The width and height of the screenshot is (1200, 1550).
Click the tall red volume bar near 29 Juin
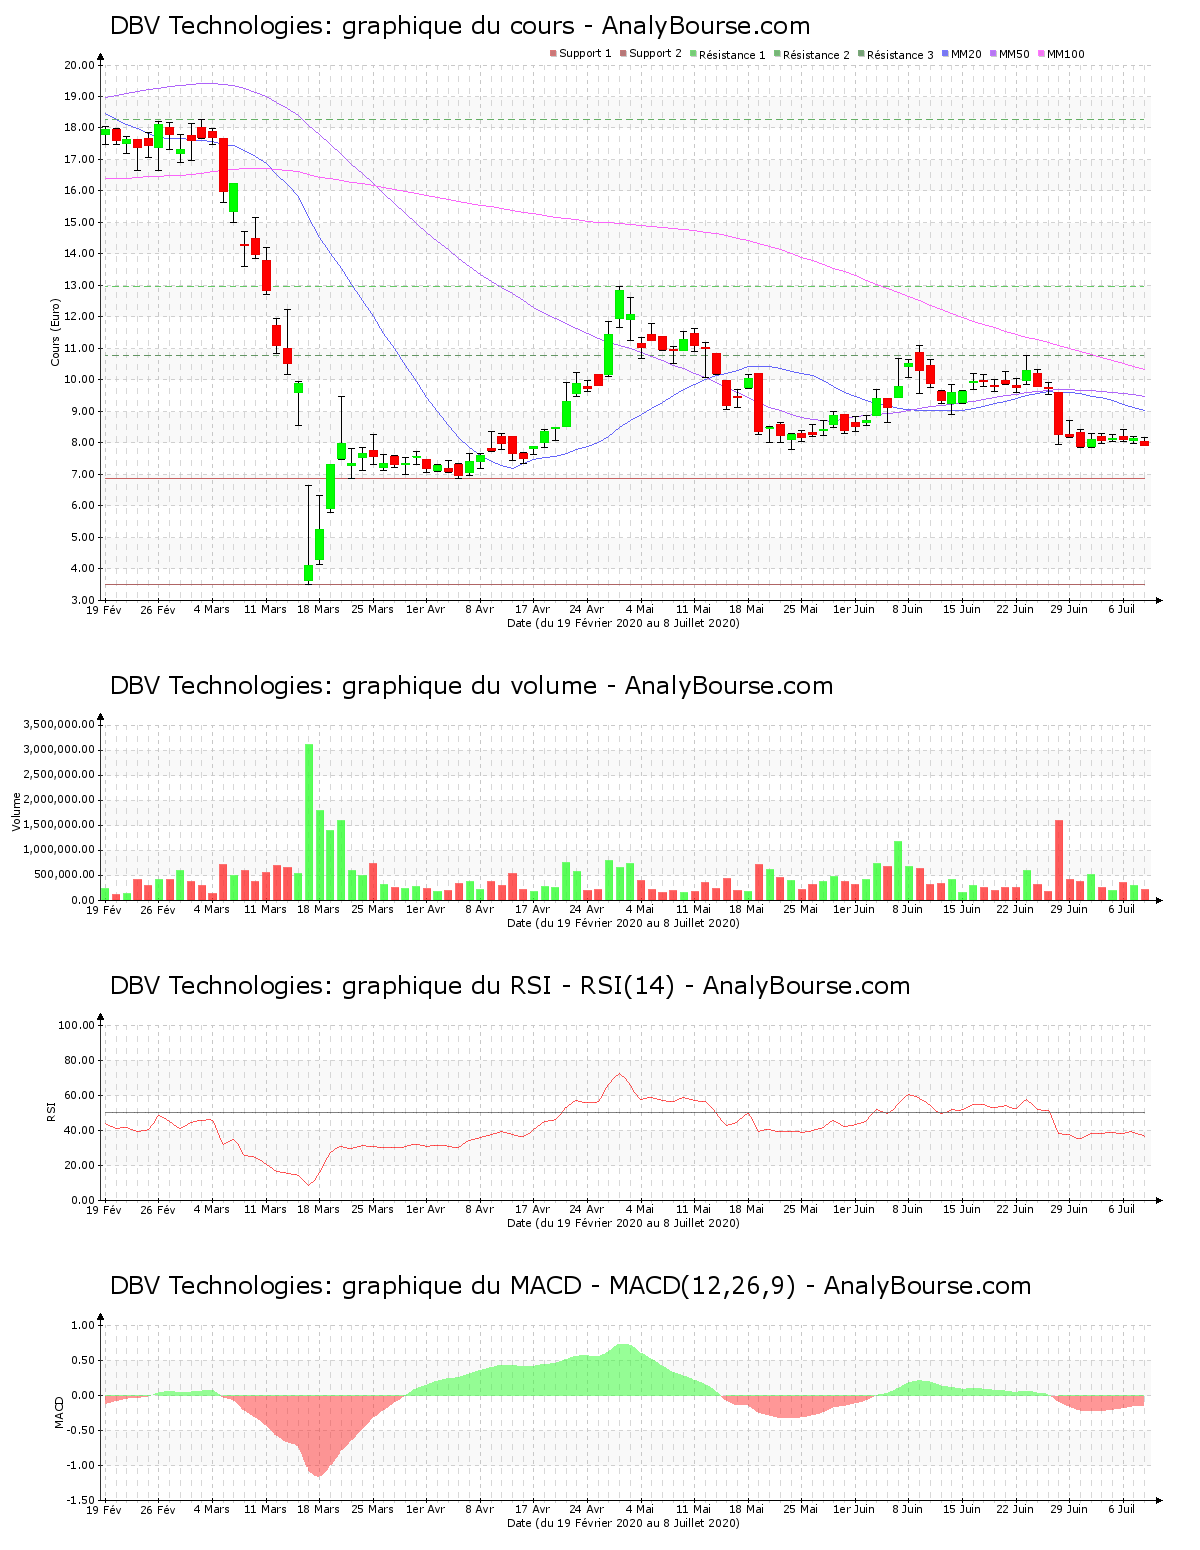pyautogui.click(x=1059, y=860)
